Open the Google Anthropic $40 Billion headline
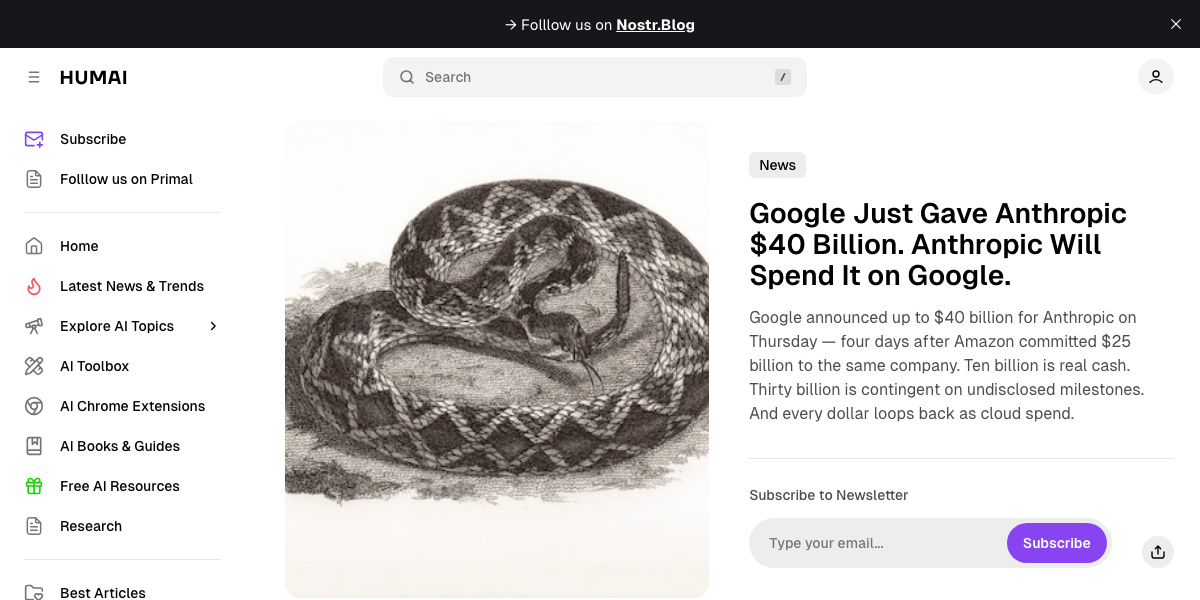Image resolution: width=1200 pixels, height=600 pixels. point(938,244)
